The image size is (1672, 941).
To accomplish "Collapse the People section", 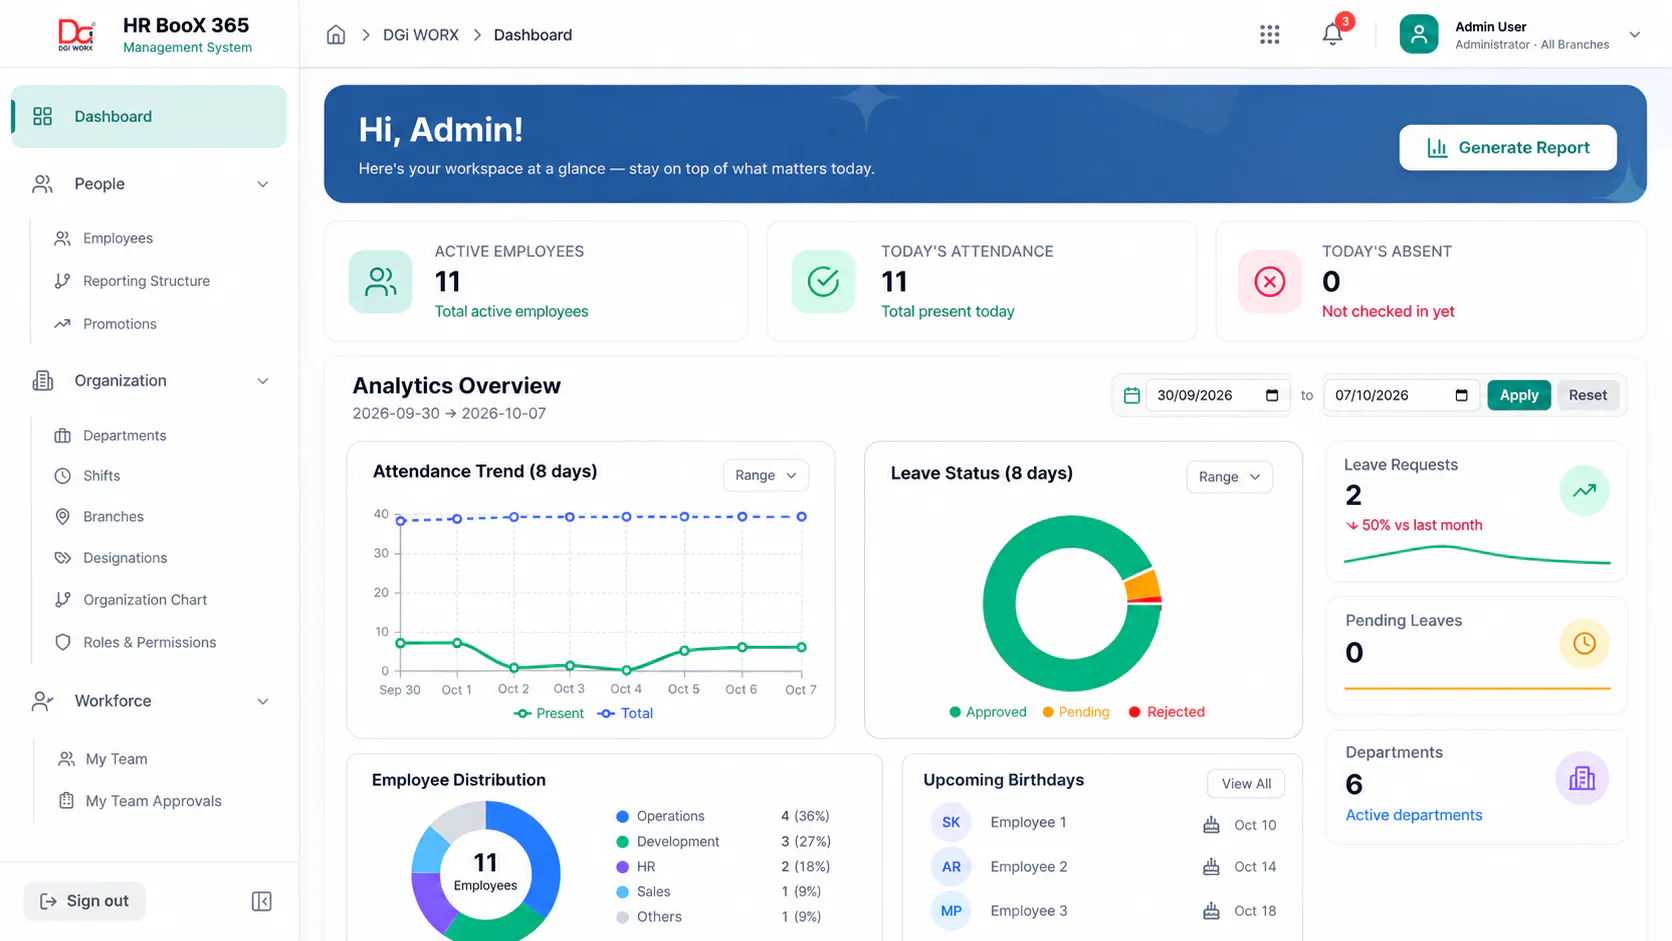I will click(262, 184).
